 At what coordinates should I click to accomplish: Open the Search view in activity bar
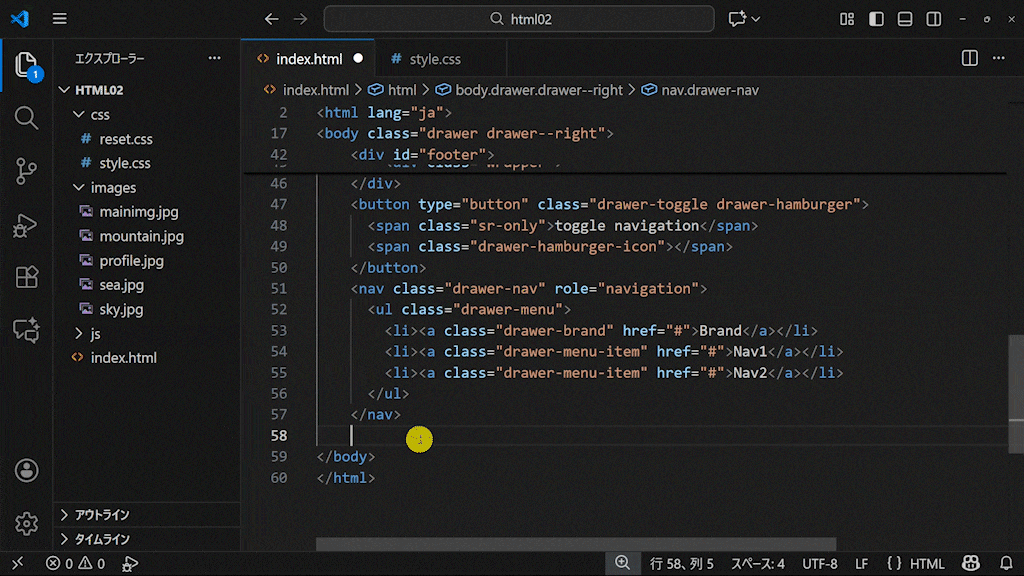coord(27,118)
